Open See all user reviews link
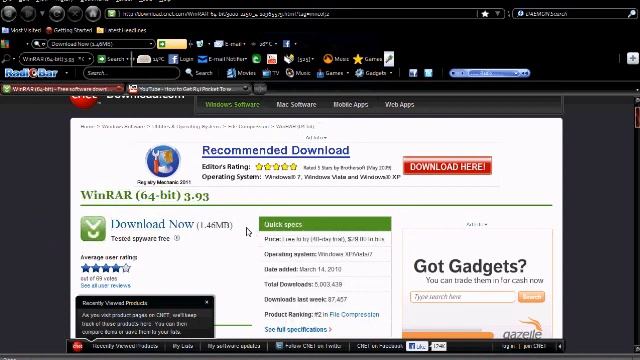The height and width of the screenshot is (360, 640). point(105,286)
